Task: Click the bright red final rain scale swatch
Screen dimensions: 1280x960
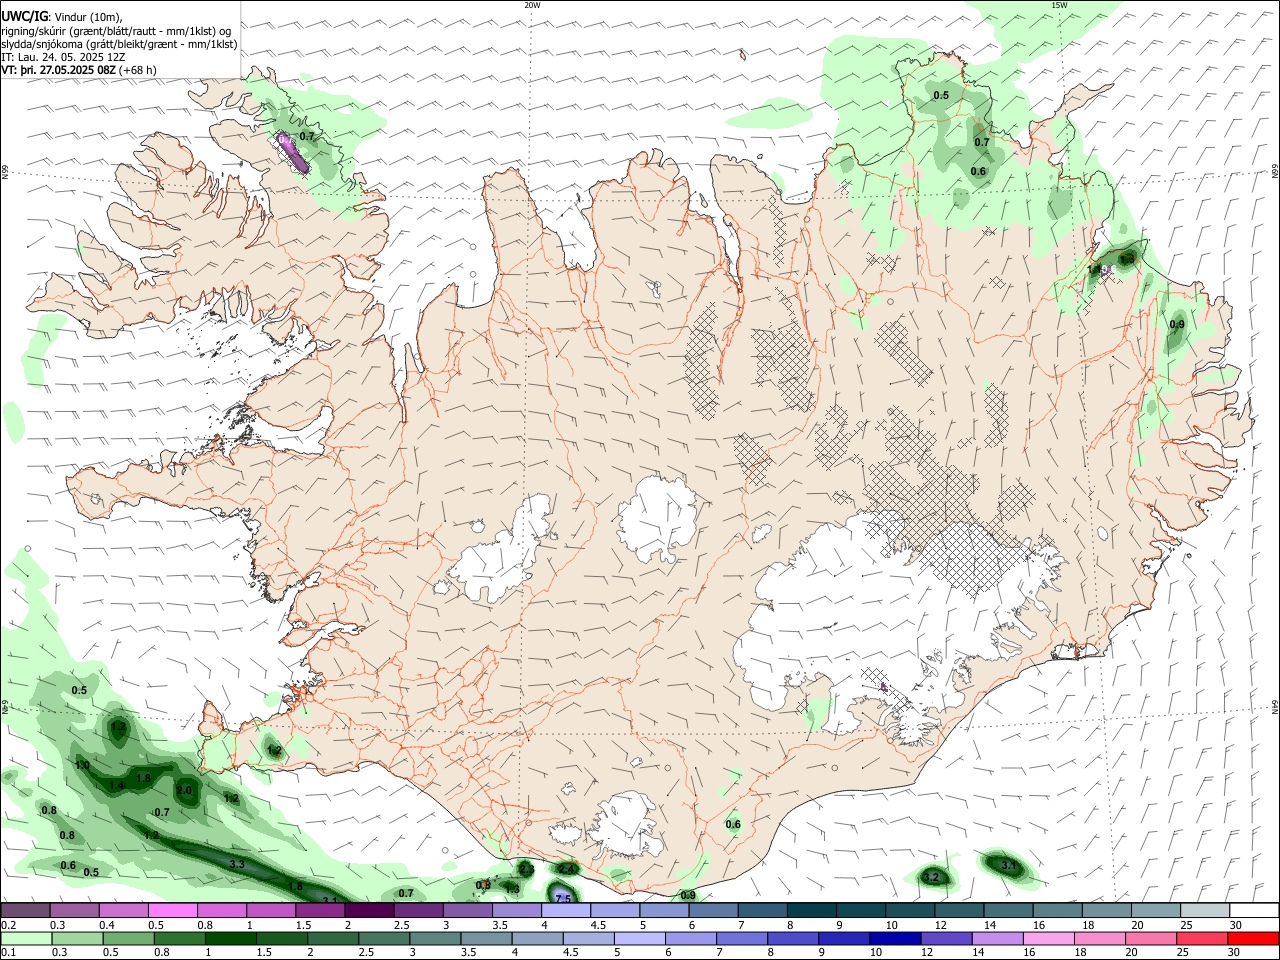Action: [x=1251, y=938]
